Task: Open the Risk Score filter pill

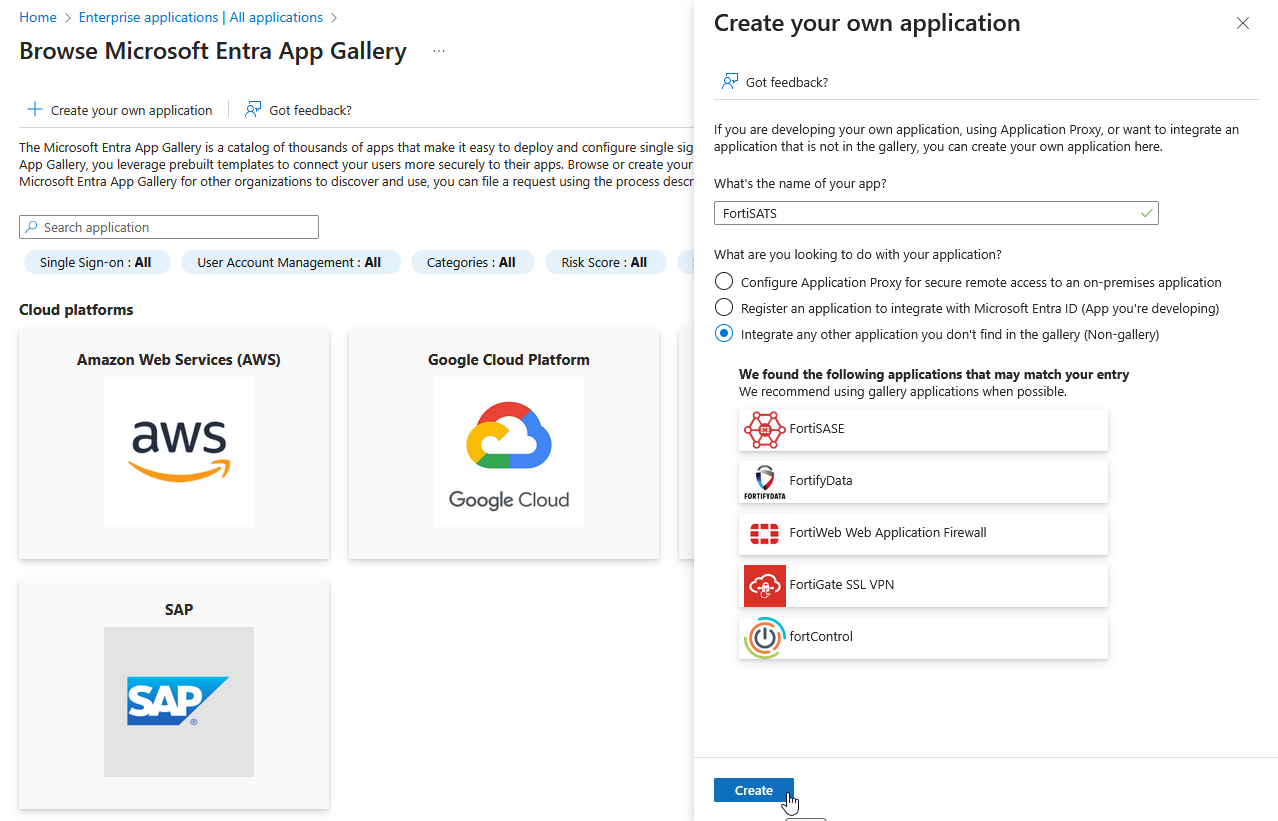Action: (604, 262)
